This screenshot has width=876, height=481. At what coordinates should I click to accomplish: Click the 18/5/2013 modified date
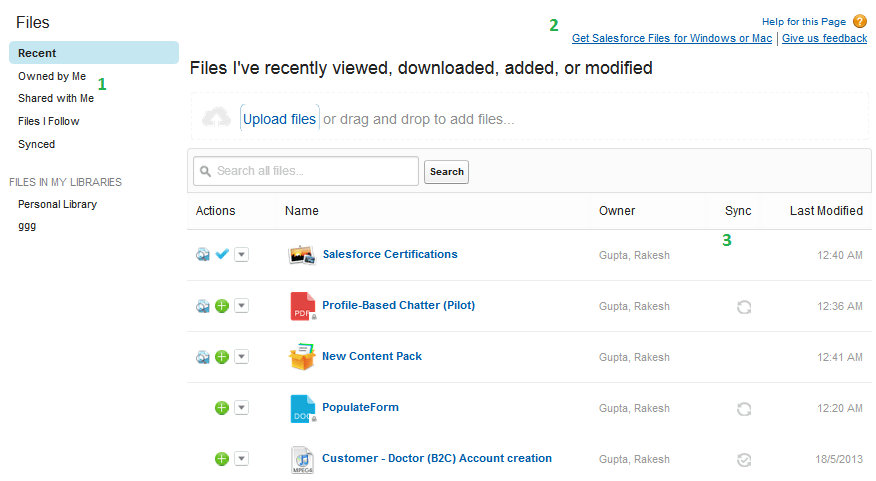839,459
